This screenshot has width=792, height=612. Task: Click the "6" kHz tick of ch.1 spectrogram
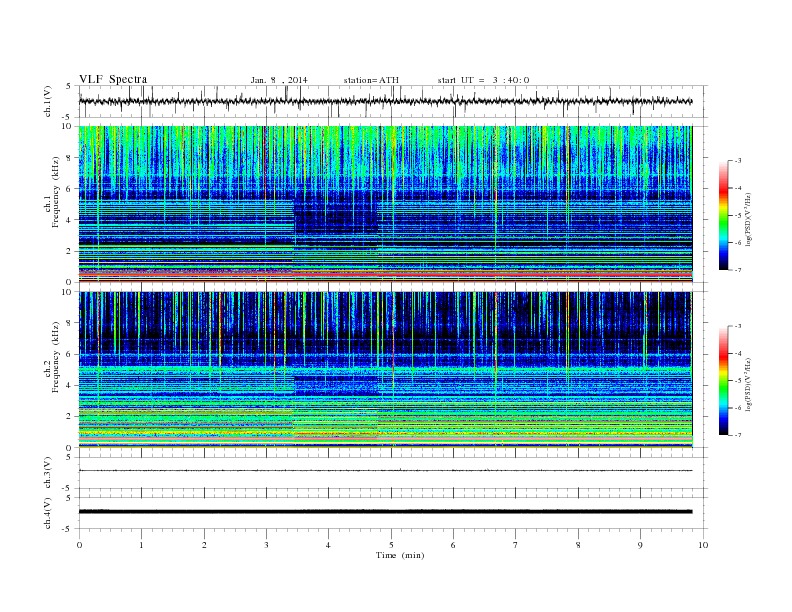tap(69, 189)
